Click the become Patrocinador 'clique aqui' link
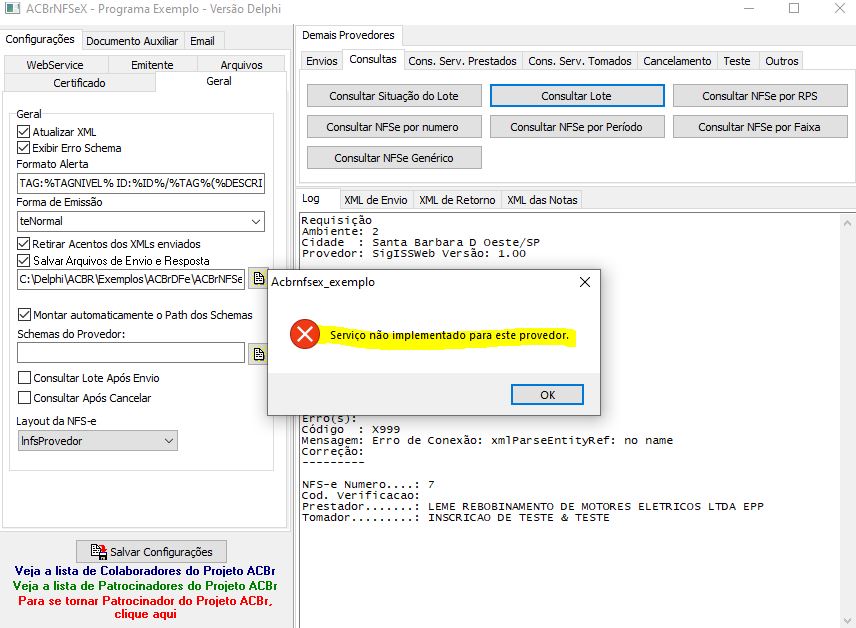856x628 pixels. (x=145, y=607)
